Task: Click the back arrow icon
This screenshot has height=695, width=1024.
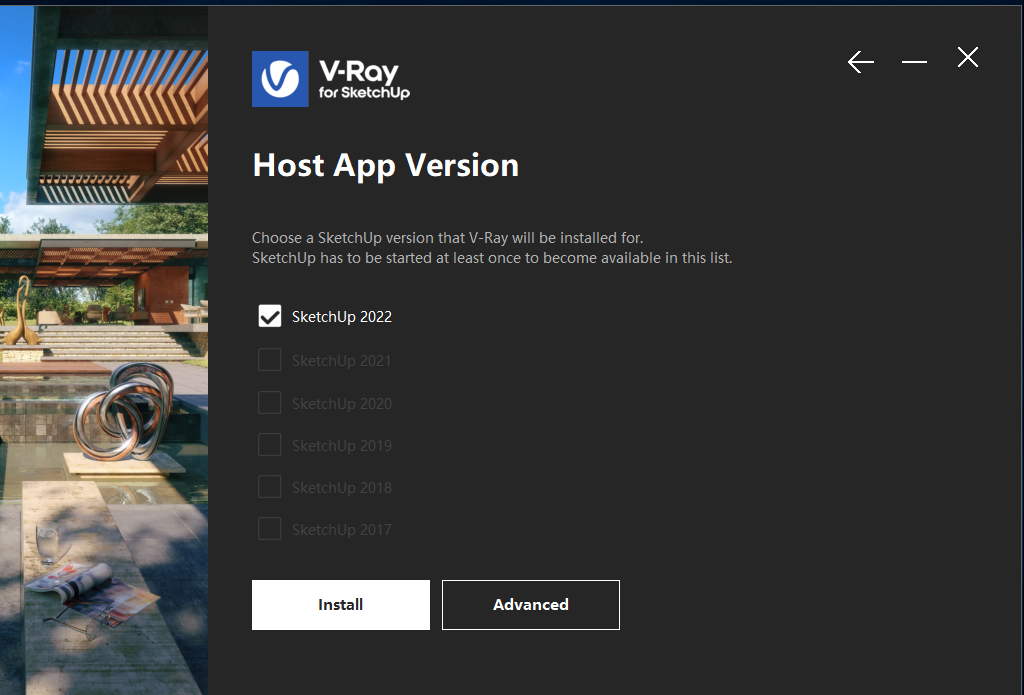Action: pyautogui.click(x=860, y=62)
